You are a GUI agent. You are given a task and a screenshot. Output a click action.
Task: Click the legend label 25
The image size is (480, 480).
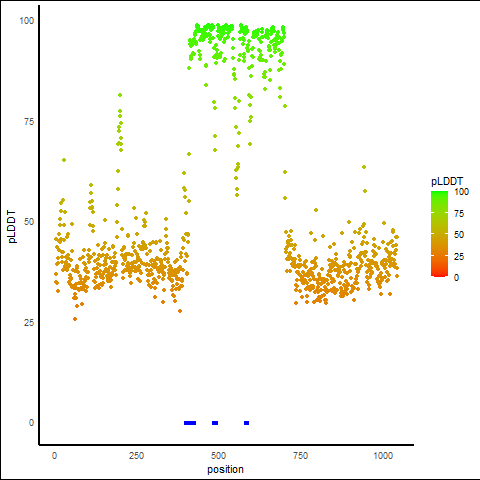click(x=459, y=257)
